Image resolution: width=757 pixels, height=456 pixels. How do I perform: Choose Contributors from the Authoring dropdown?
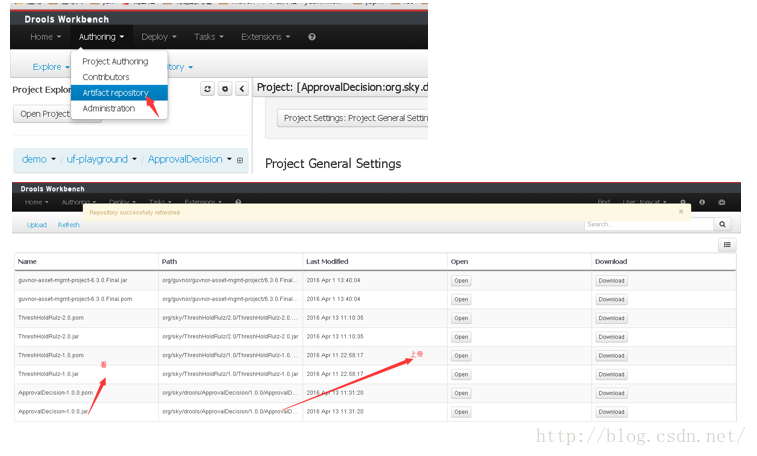pyautogui.click(x=106, y=77)
